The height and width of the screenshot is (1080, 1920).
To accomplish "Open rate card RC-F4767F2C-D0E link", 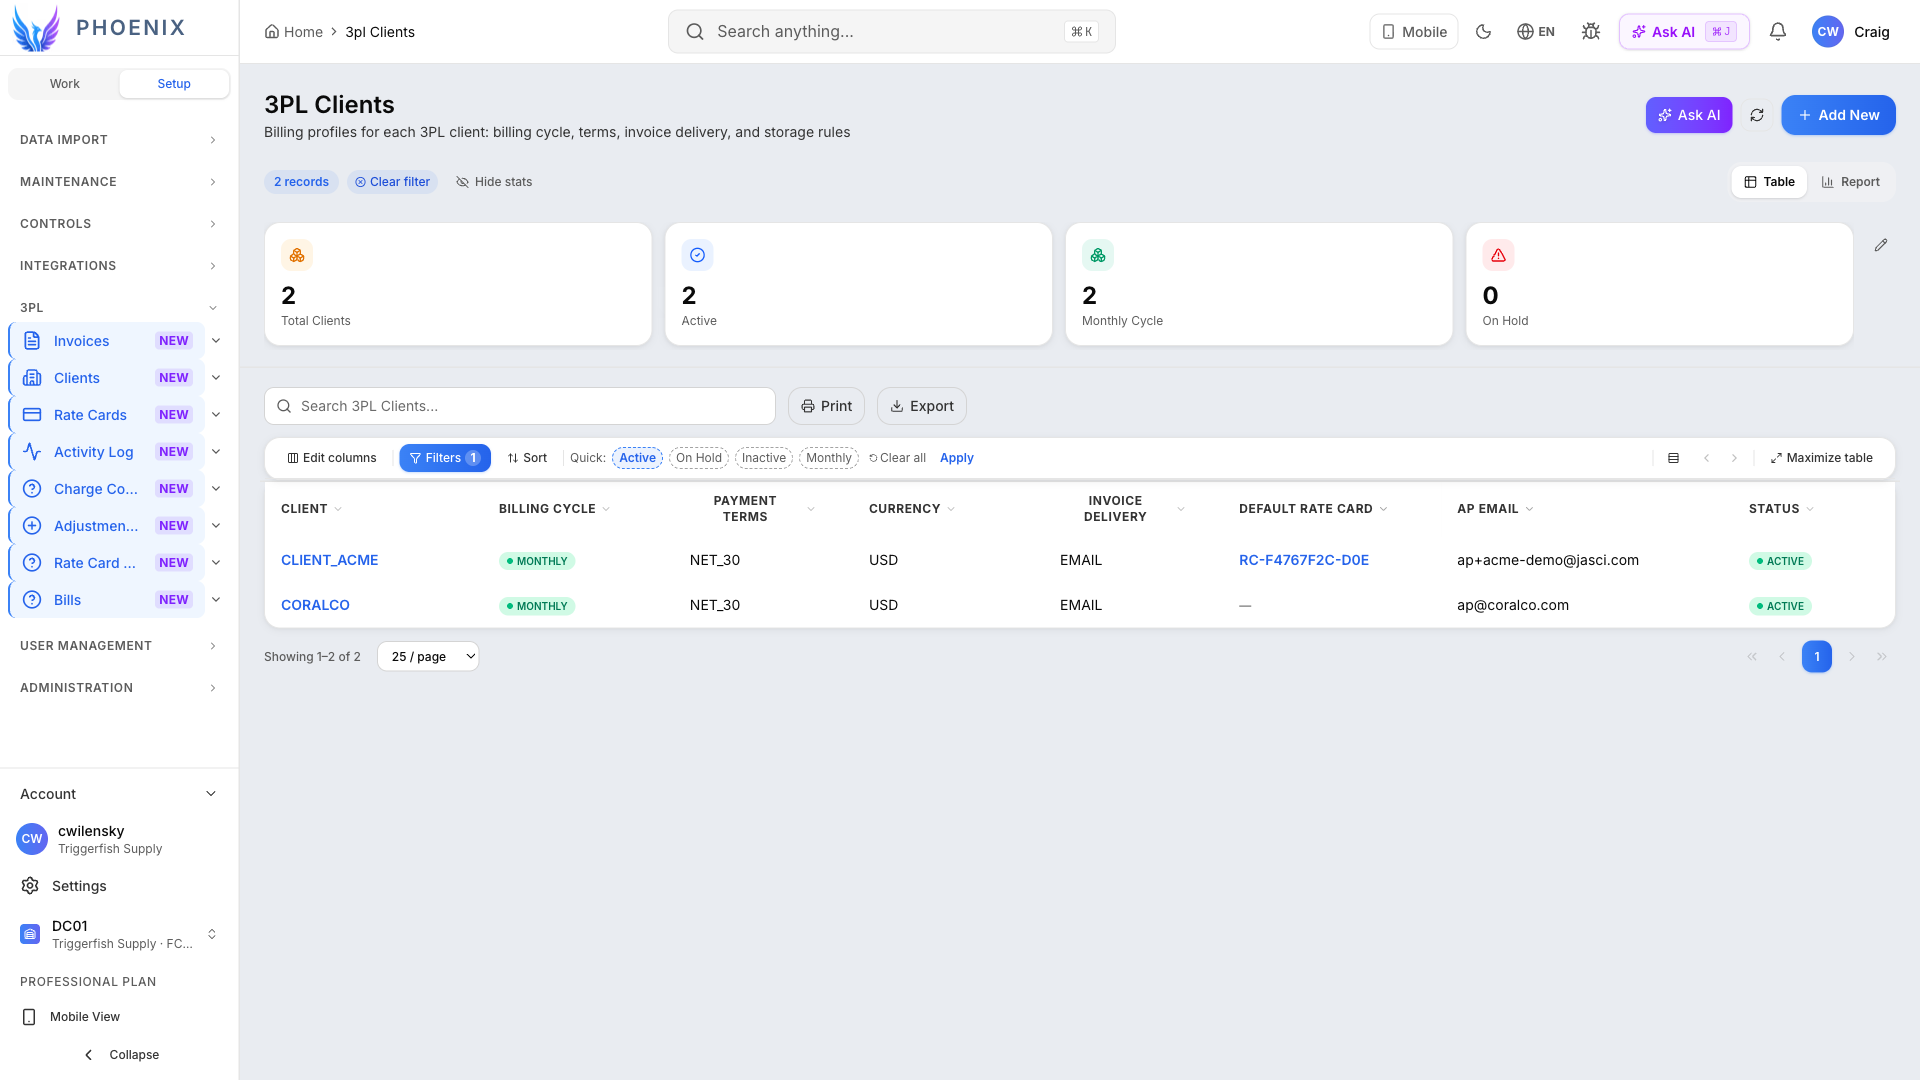I will [1303, 560].
